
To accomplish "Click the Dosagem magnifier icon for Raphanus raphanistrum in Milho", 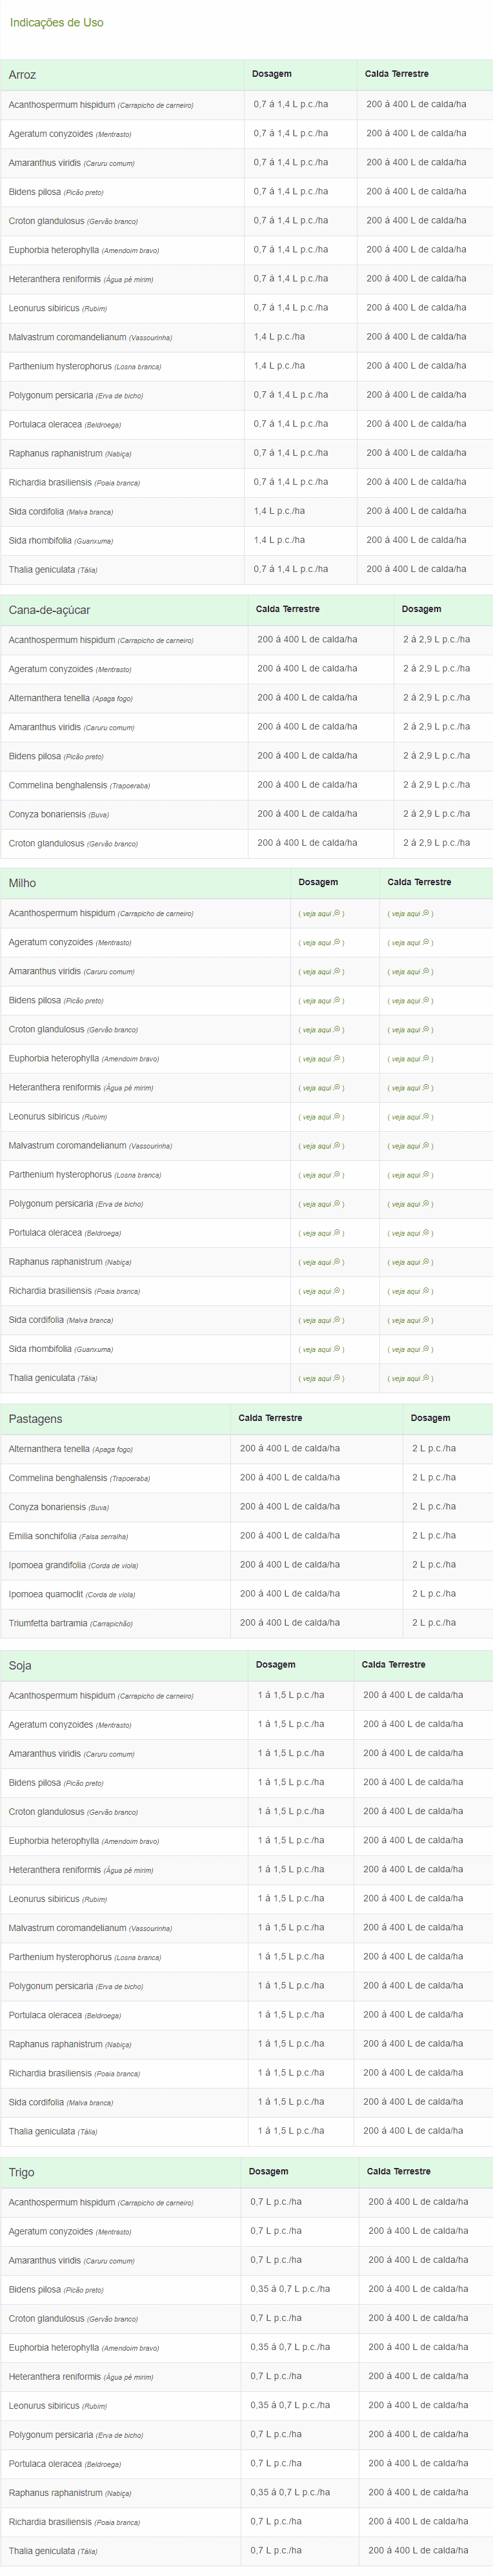I will (337, 1262).
